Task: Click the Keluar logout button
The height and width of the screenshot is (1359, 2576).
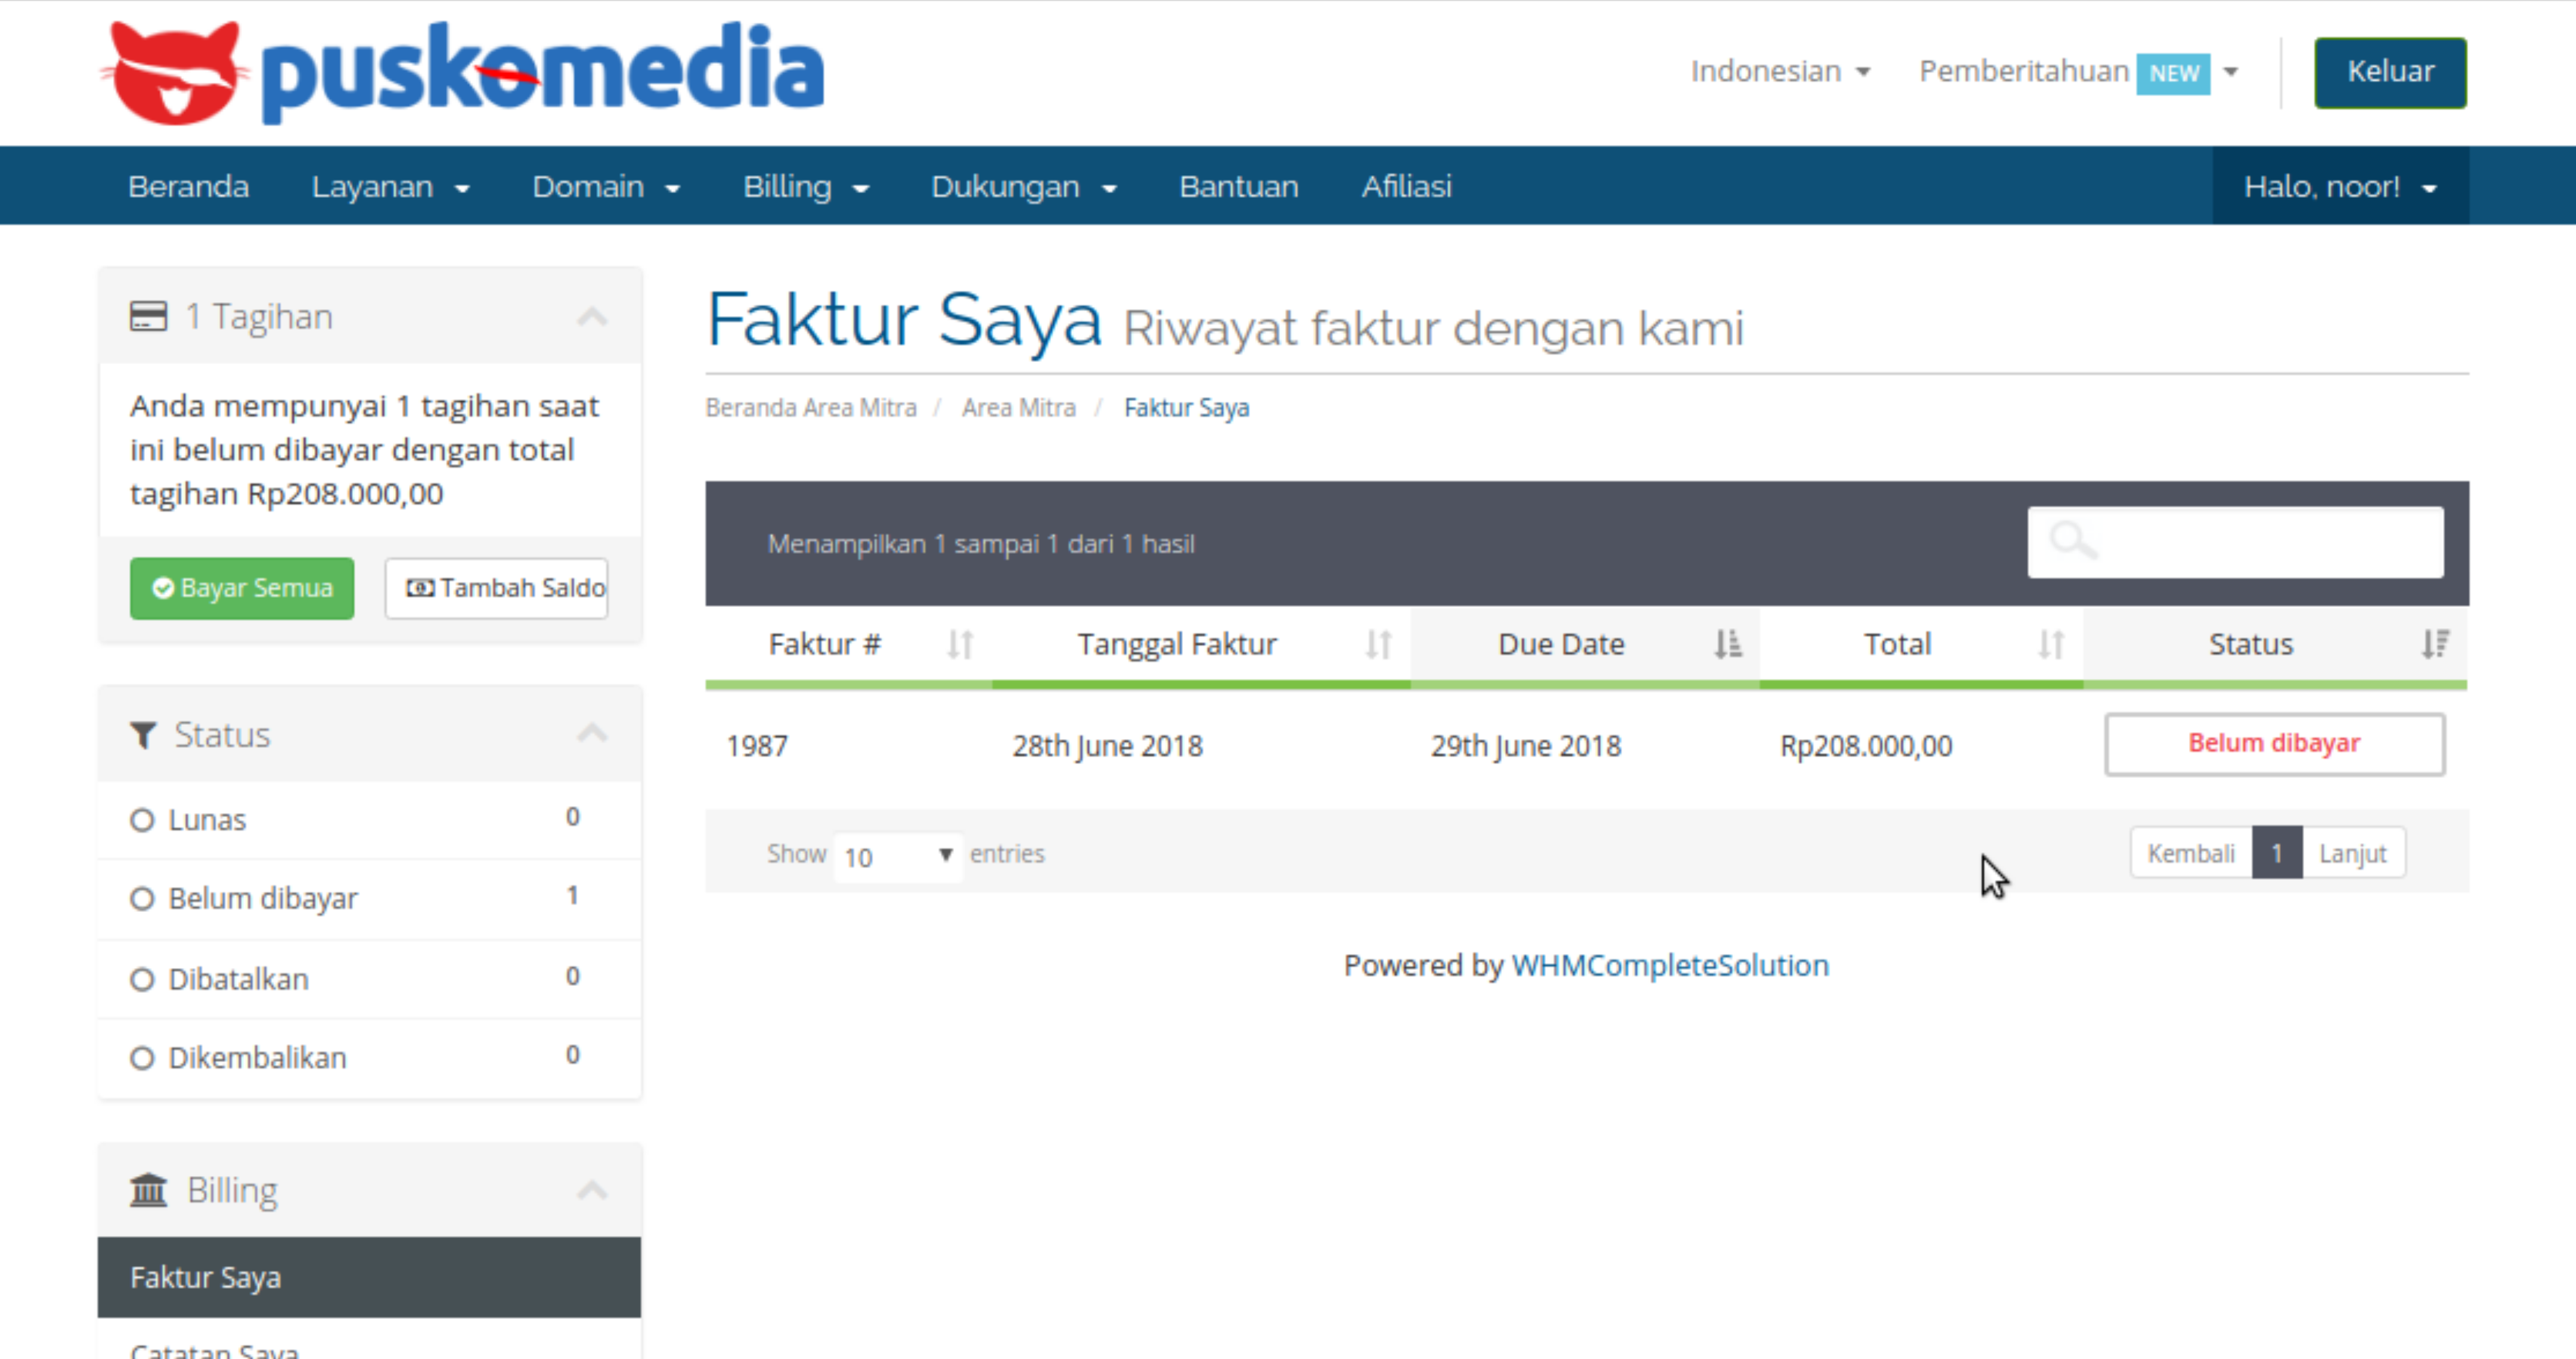Action: pyautogui.click(x=2390, y=72)
